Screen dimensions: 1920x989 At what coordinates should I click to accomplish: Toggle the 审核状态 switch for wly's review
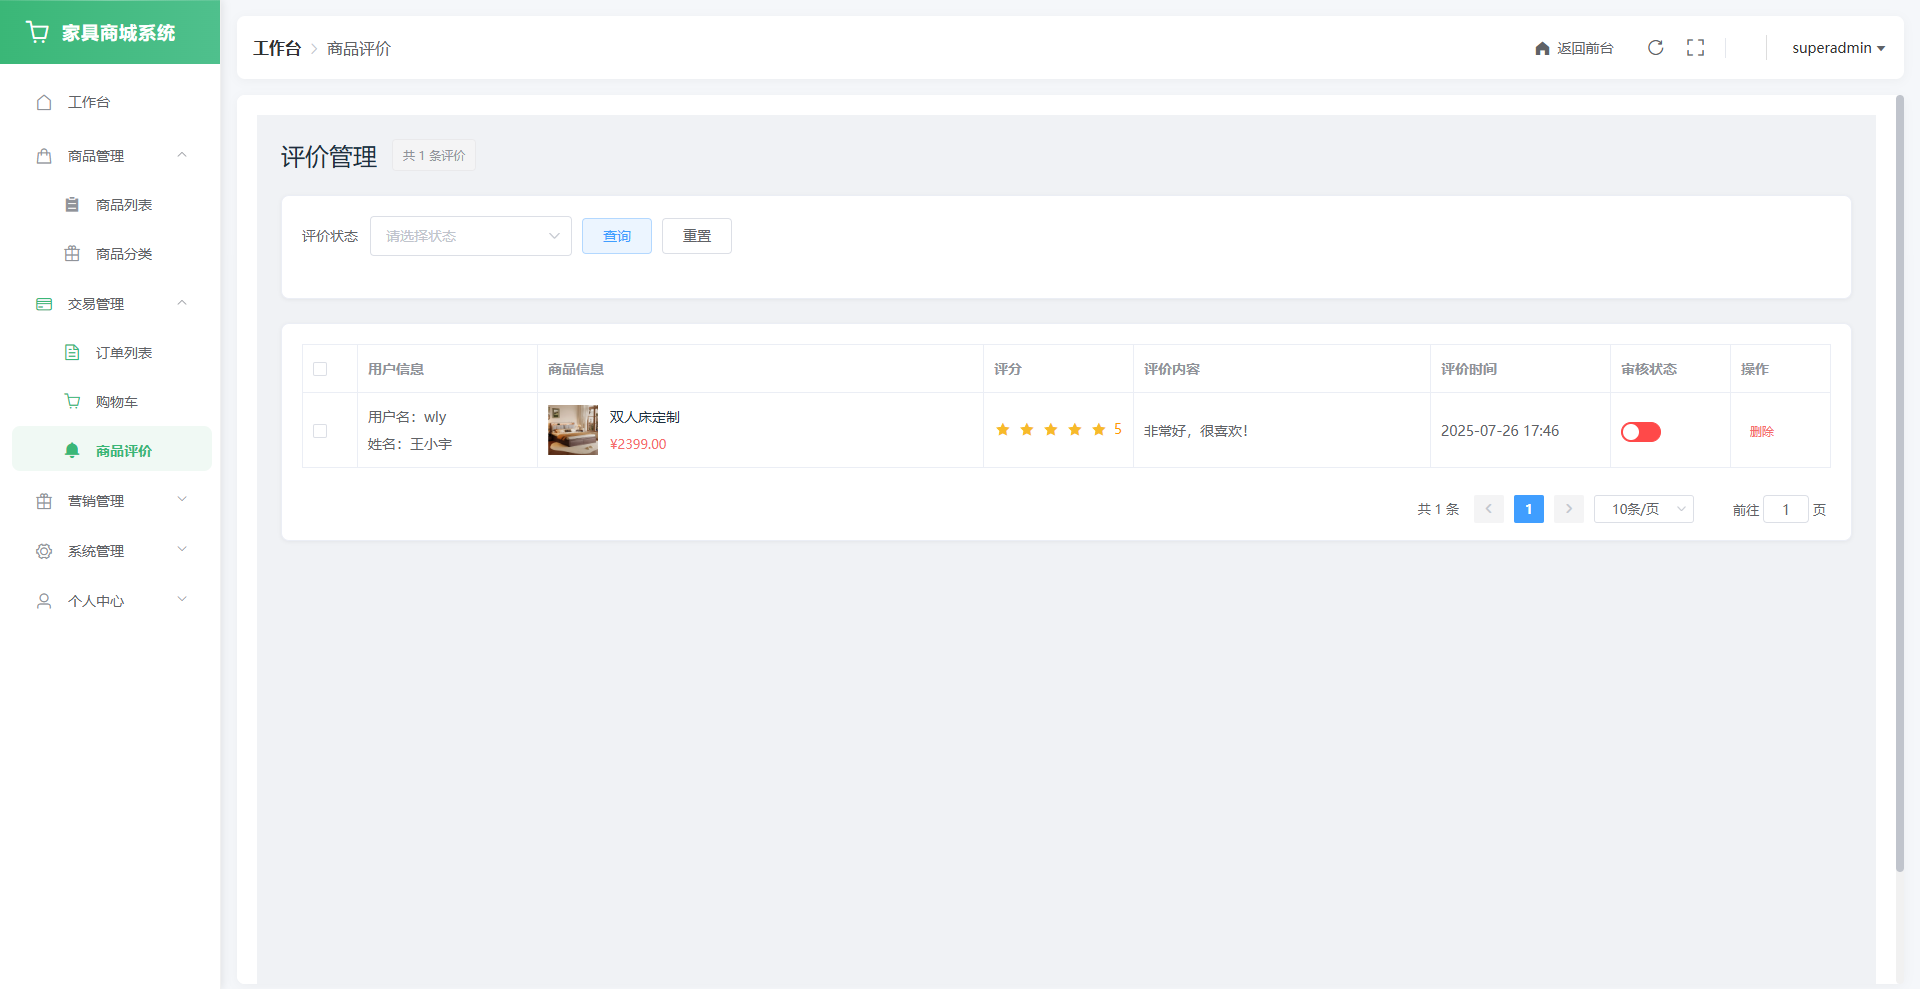pyautogui.click(x=1640, y=432)
